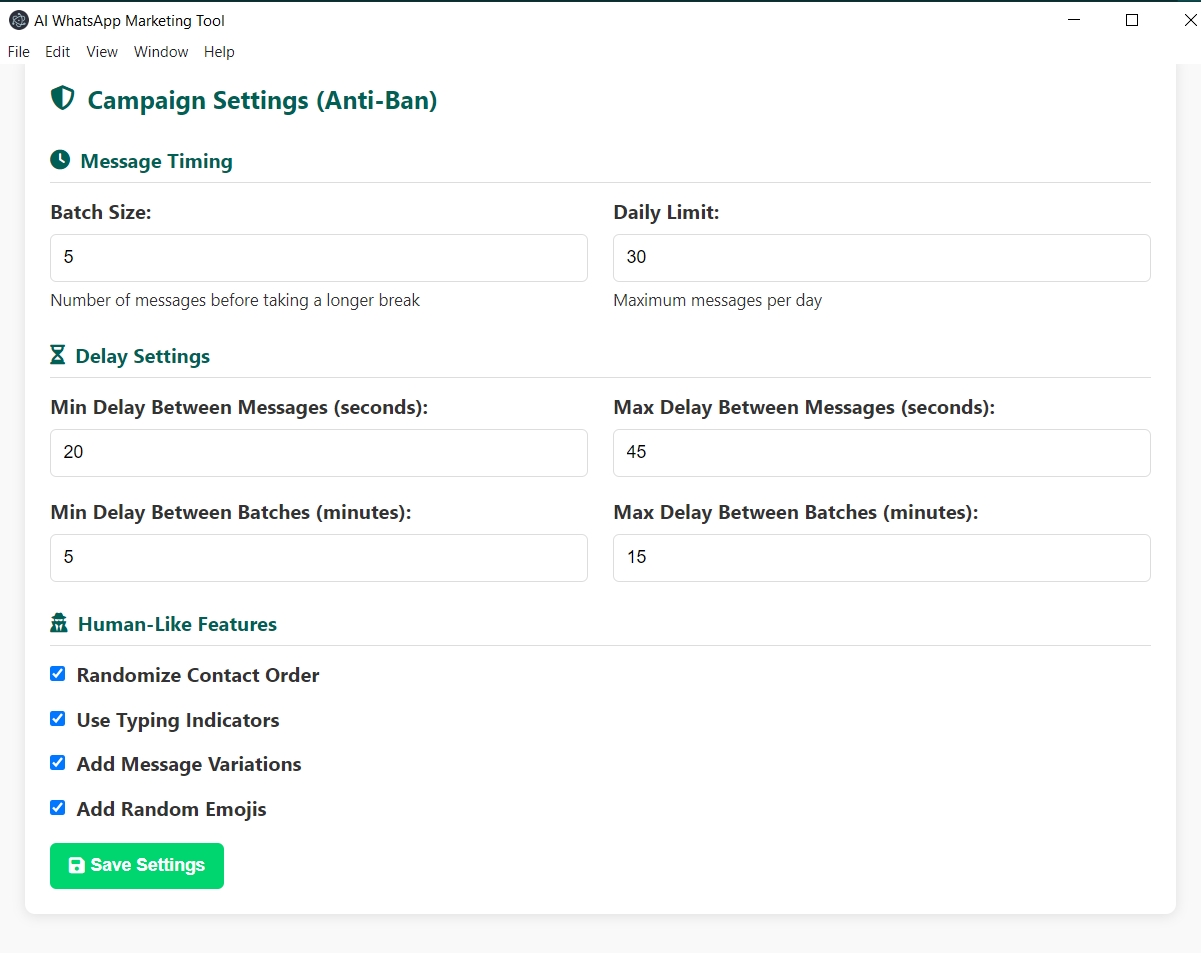Click into the Daily Limit field
This screenshot has width=1201, height=953.
(882, 258)
